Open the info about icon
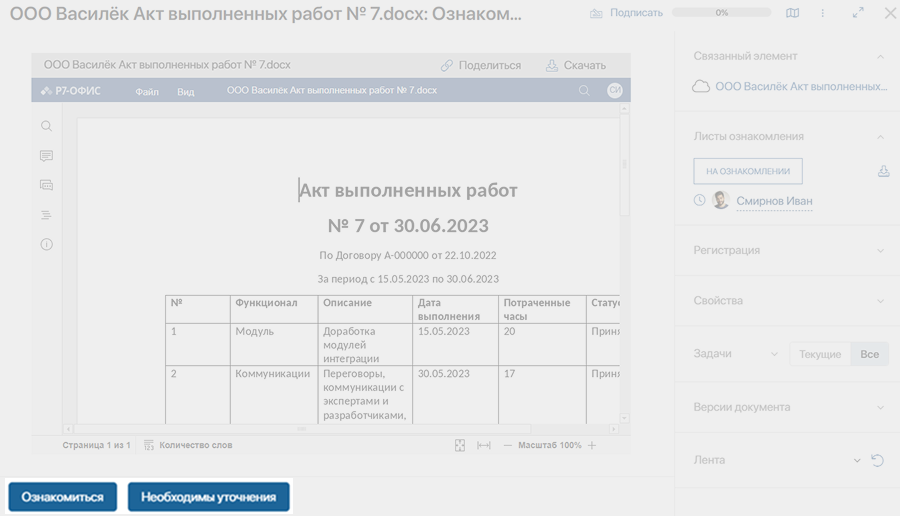The height and width of the screenshot is (516, 900). coord(46,245)
